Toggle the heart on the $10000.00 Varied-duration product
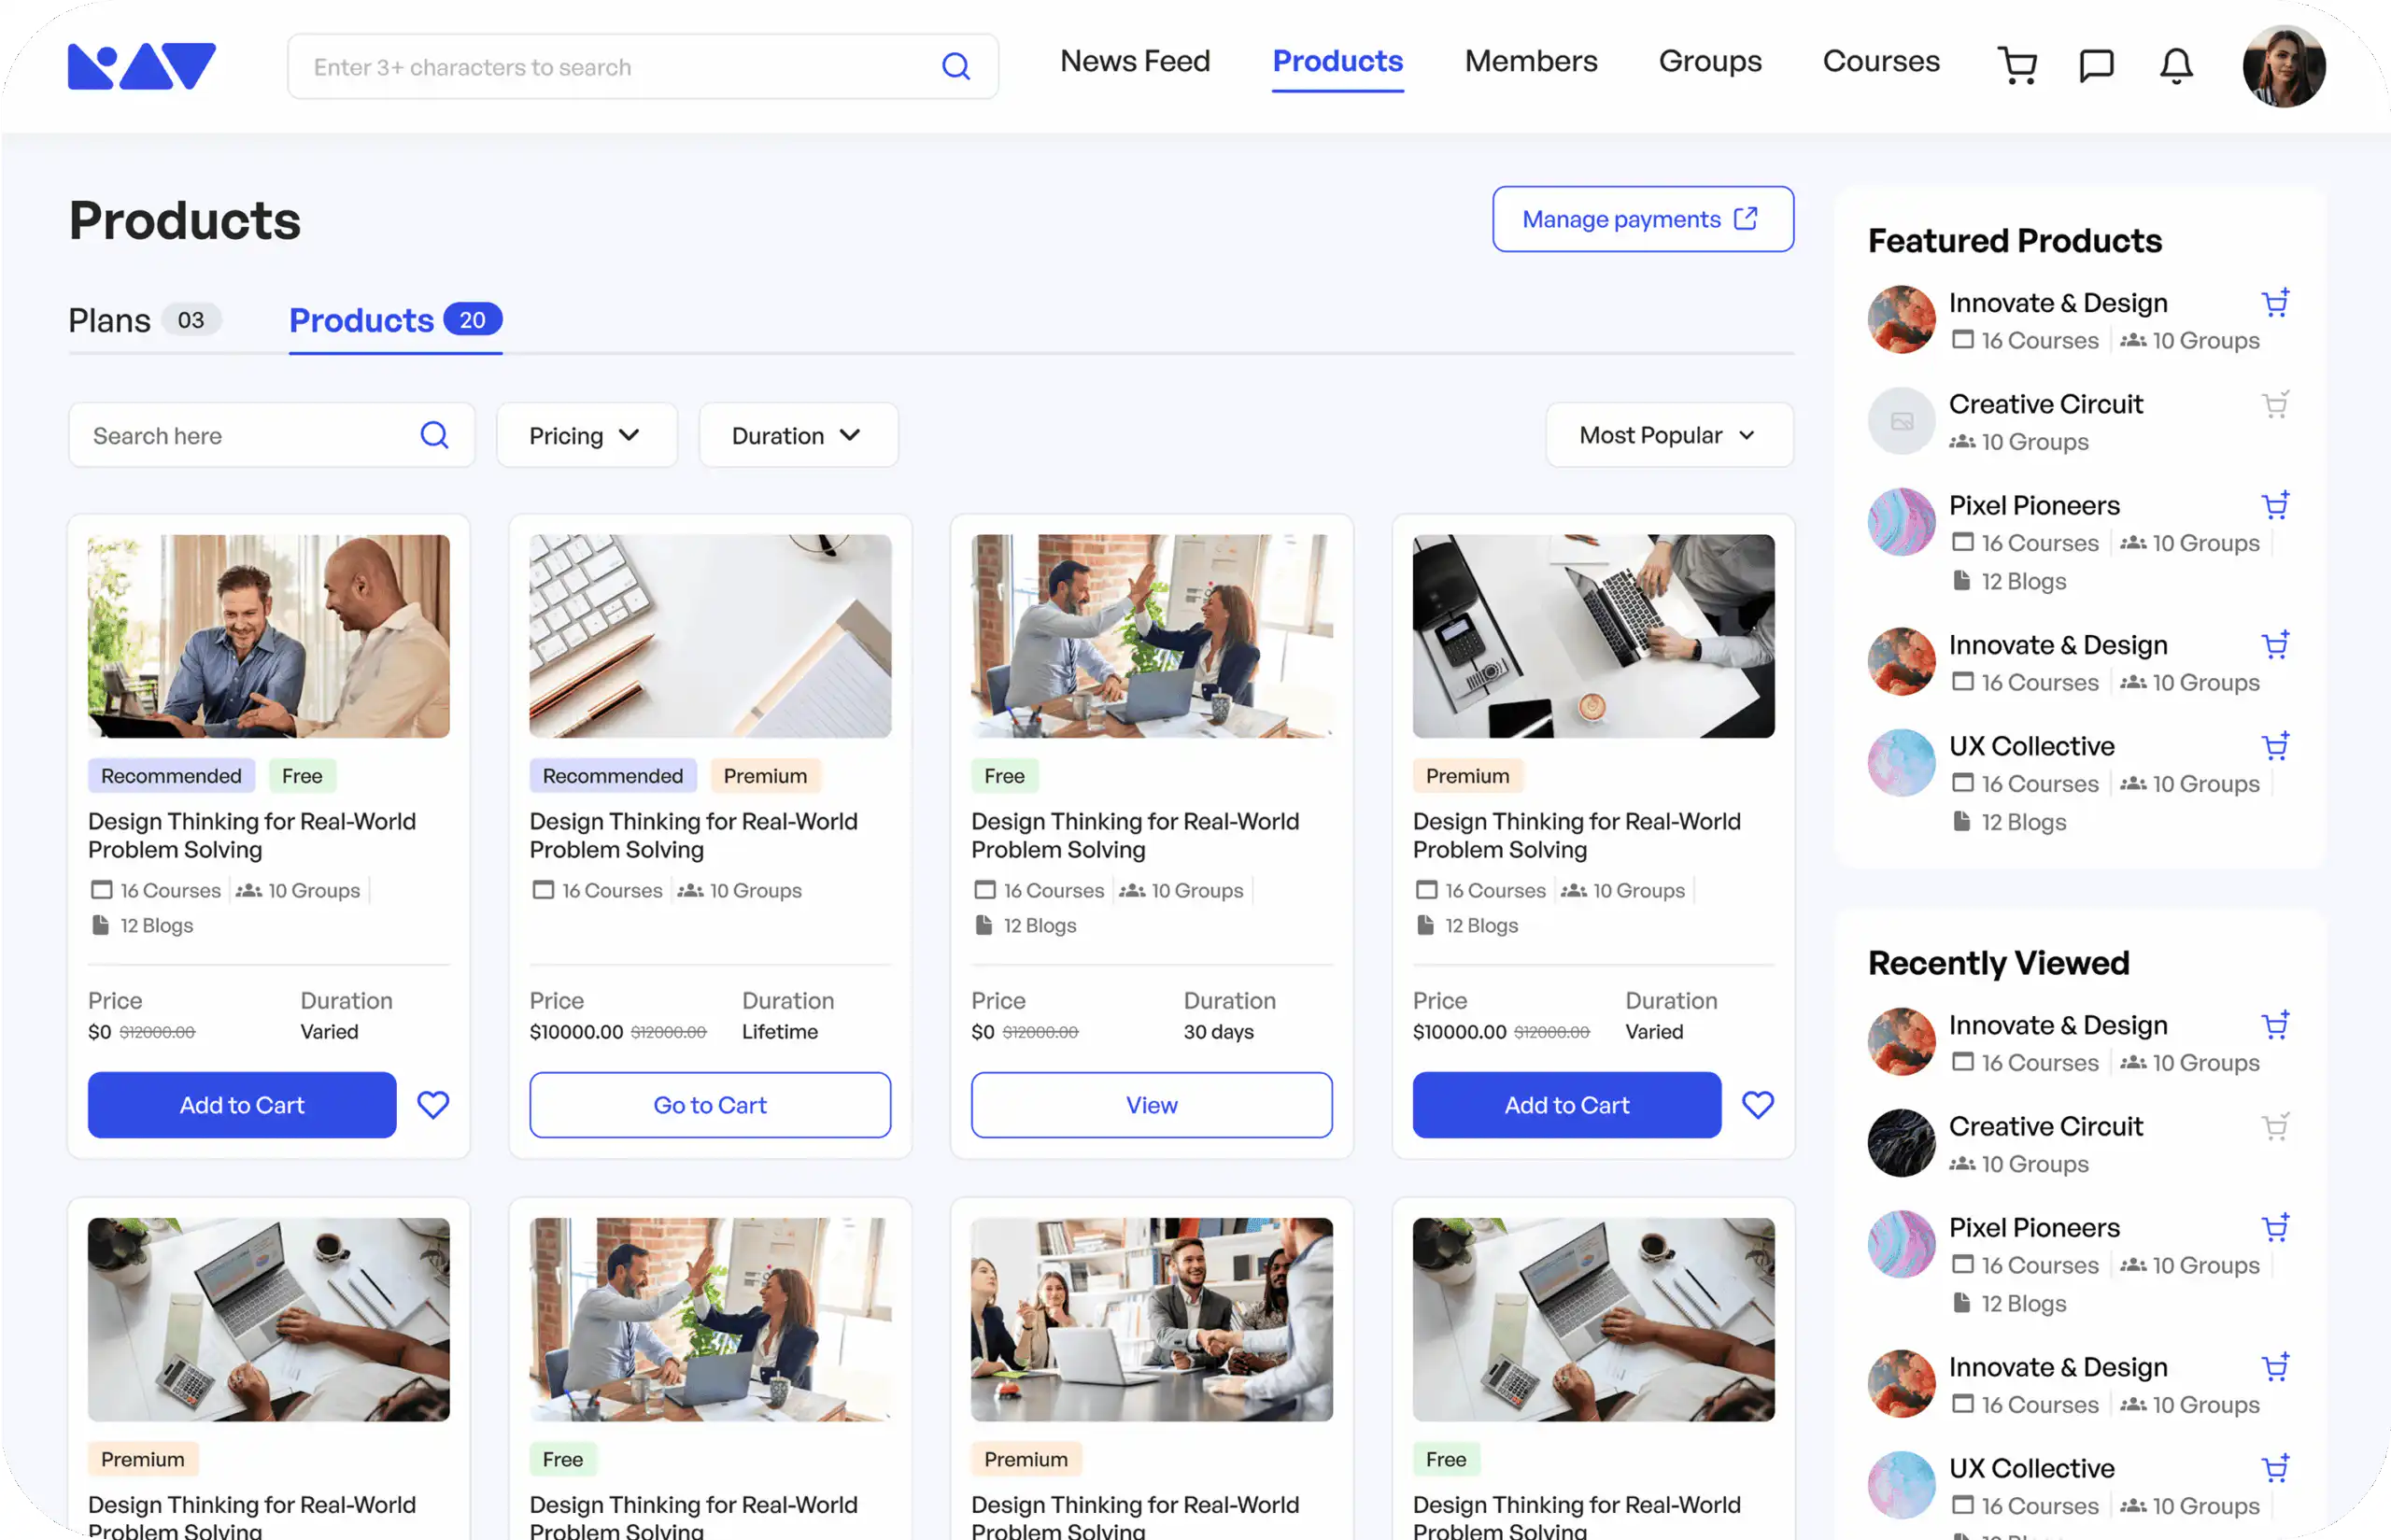2391x1540 pixels. [x=1758, y=1105]
